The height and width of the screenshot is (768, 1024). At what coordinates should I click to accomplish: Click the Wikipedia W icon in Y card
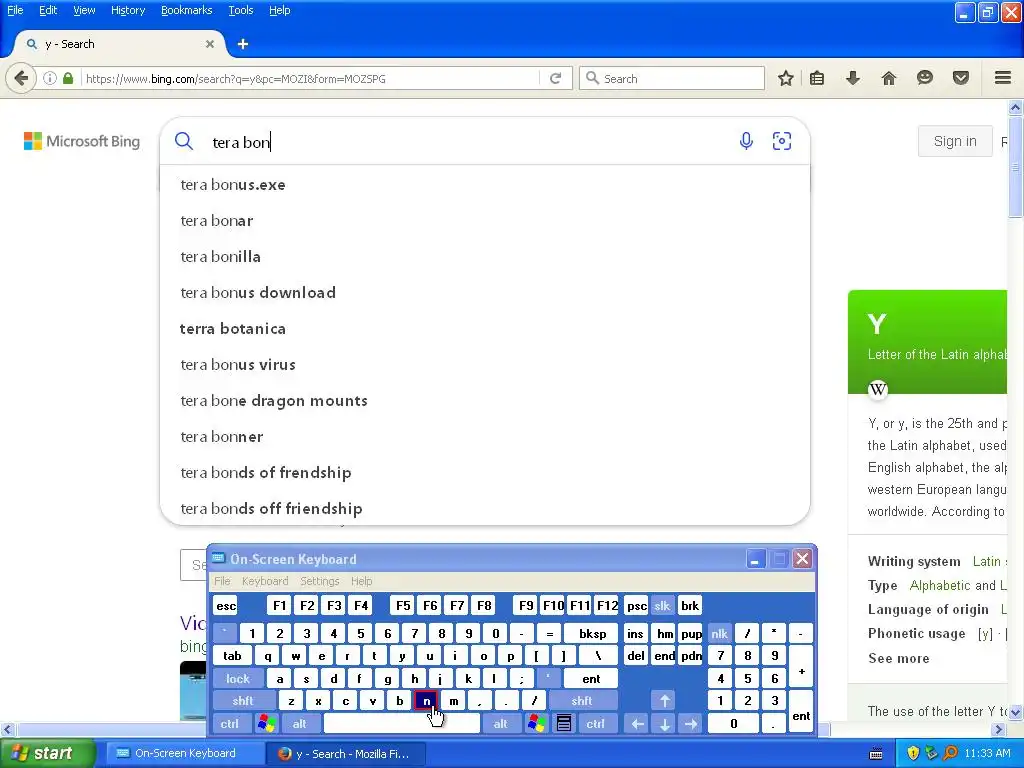[878, 390]
